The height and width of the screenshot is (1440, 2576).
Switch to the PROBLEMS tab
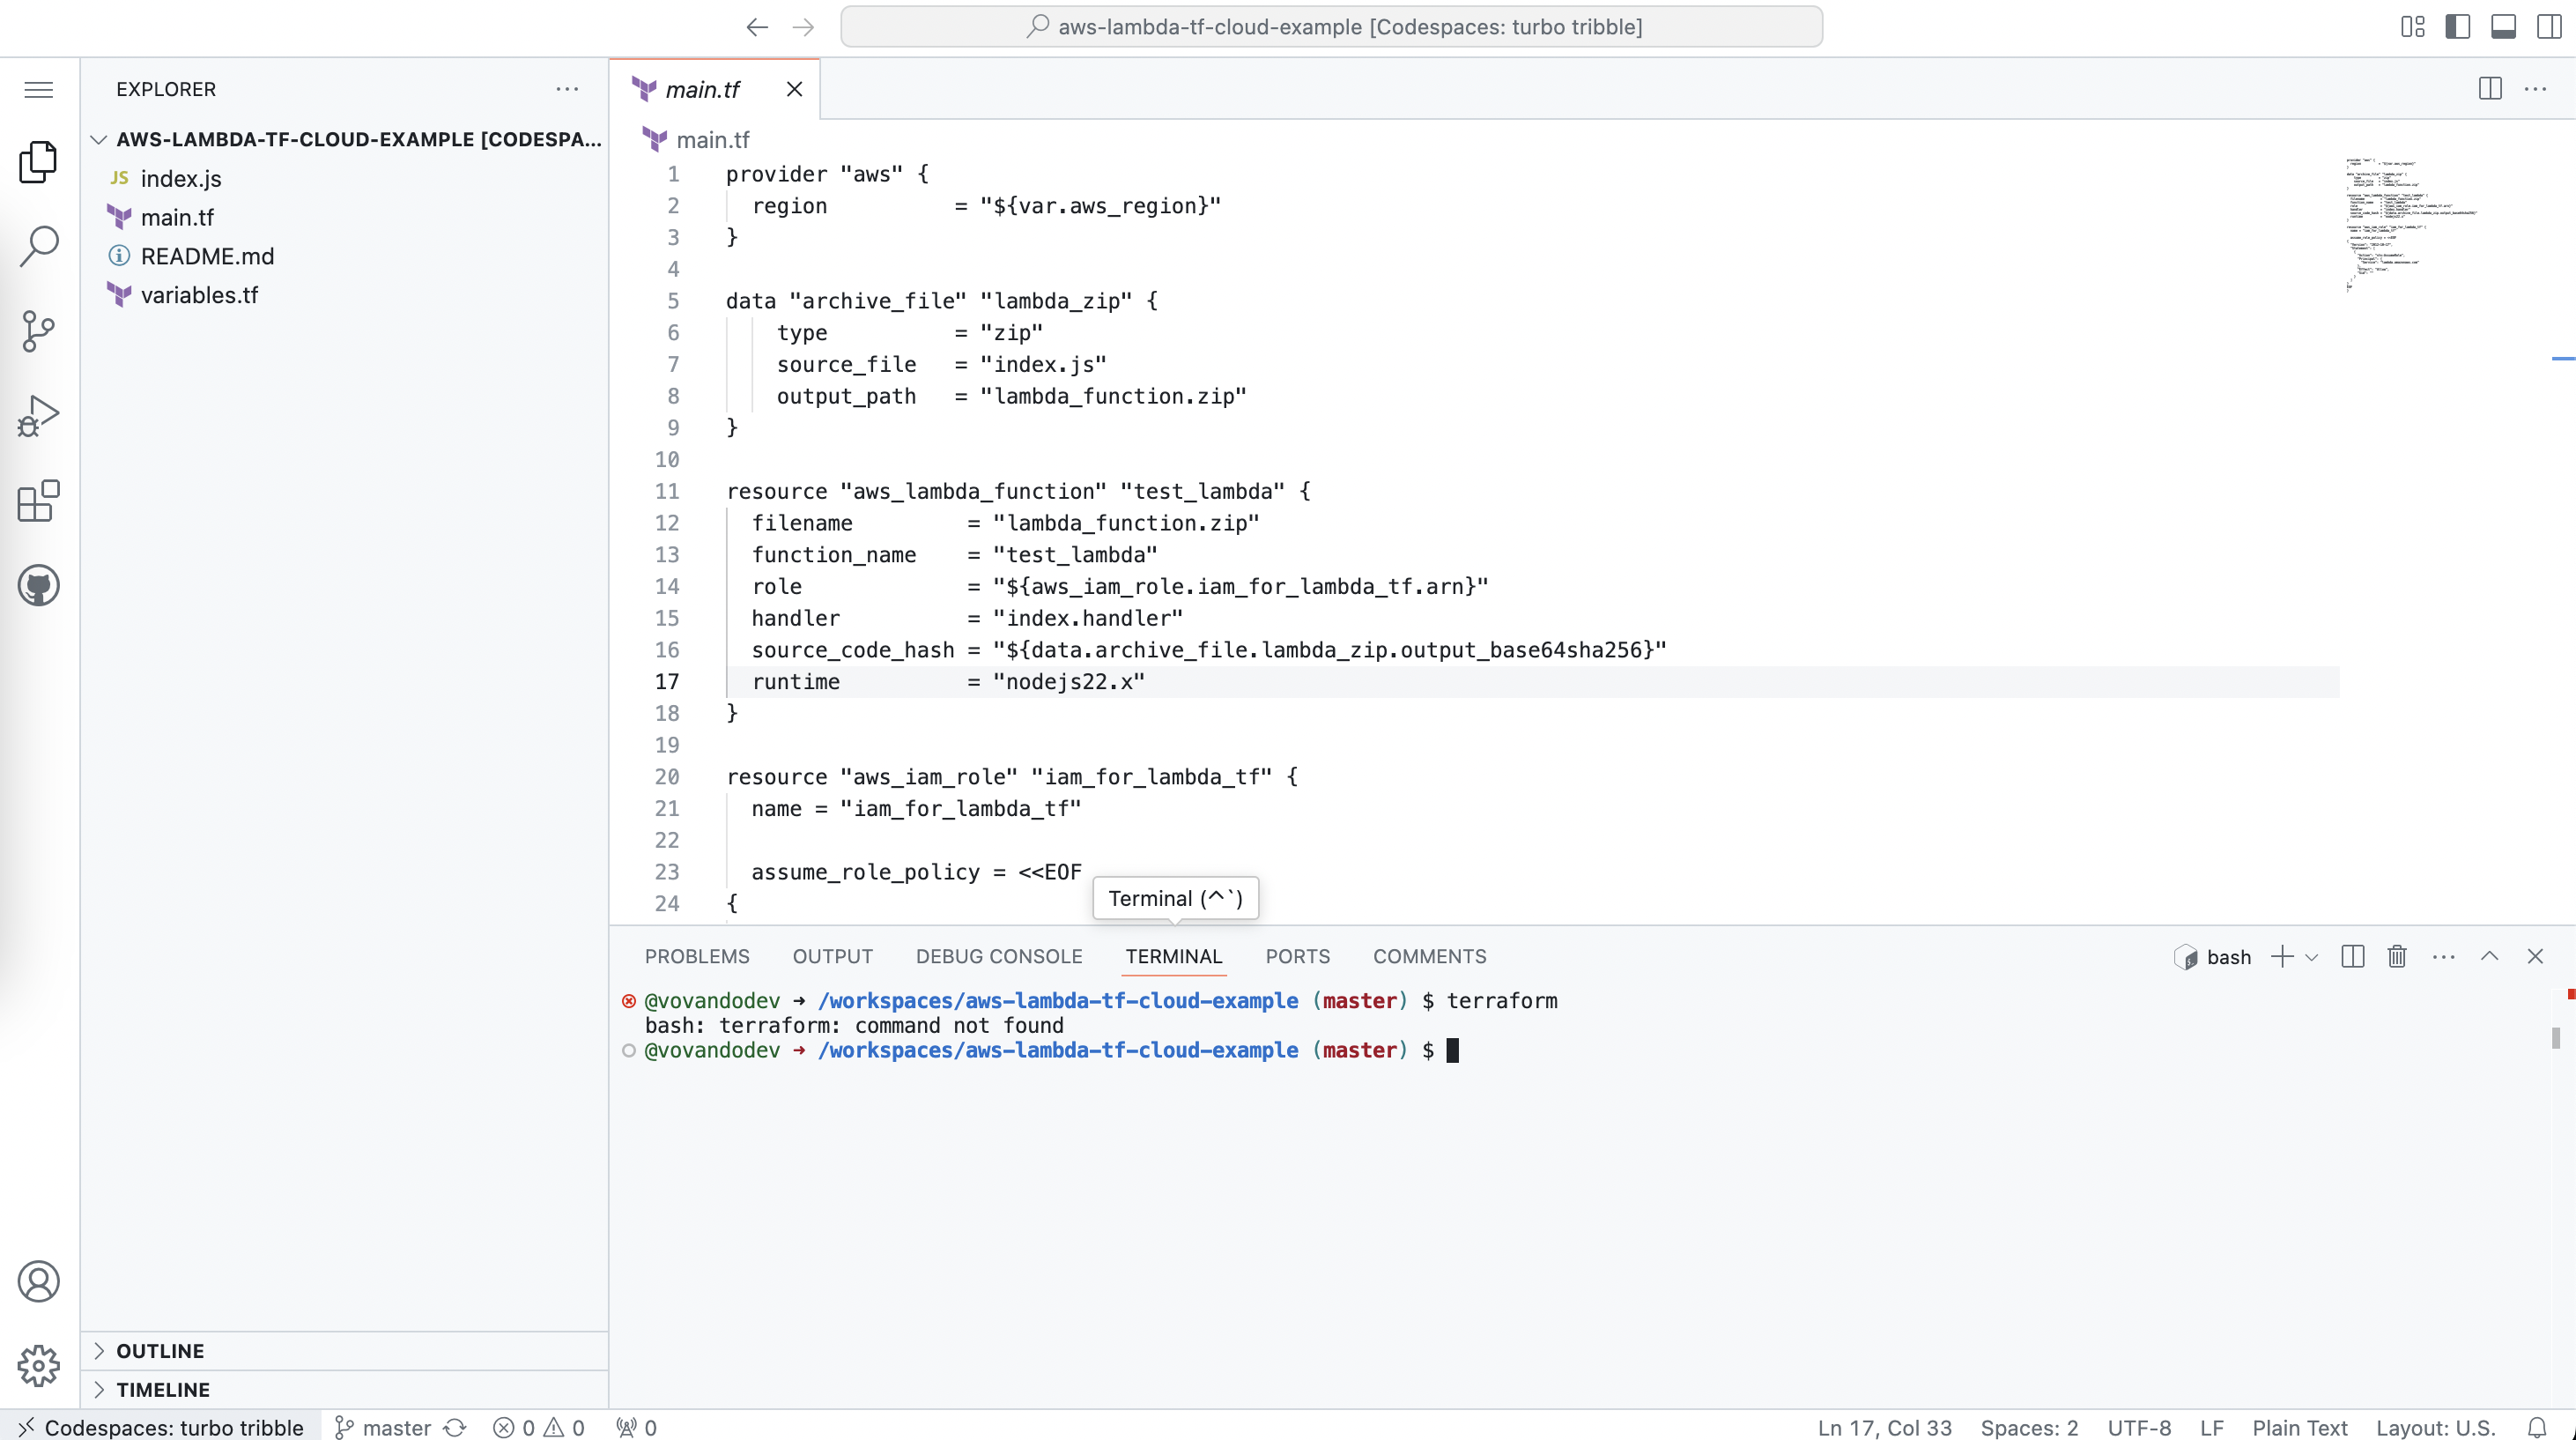697,956
